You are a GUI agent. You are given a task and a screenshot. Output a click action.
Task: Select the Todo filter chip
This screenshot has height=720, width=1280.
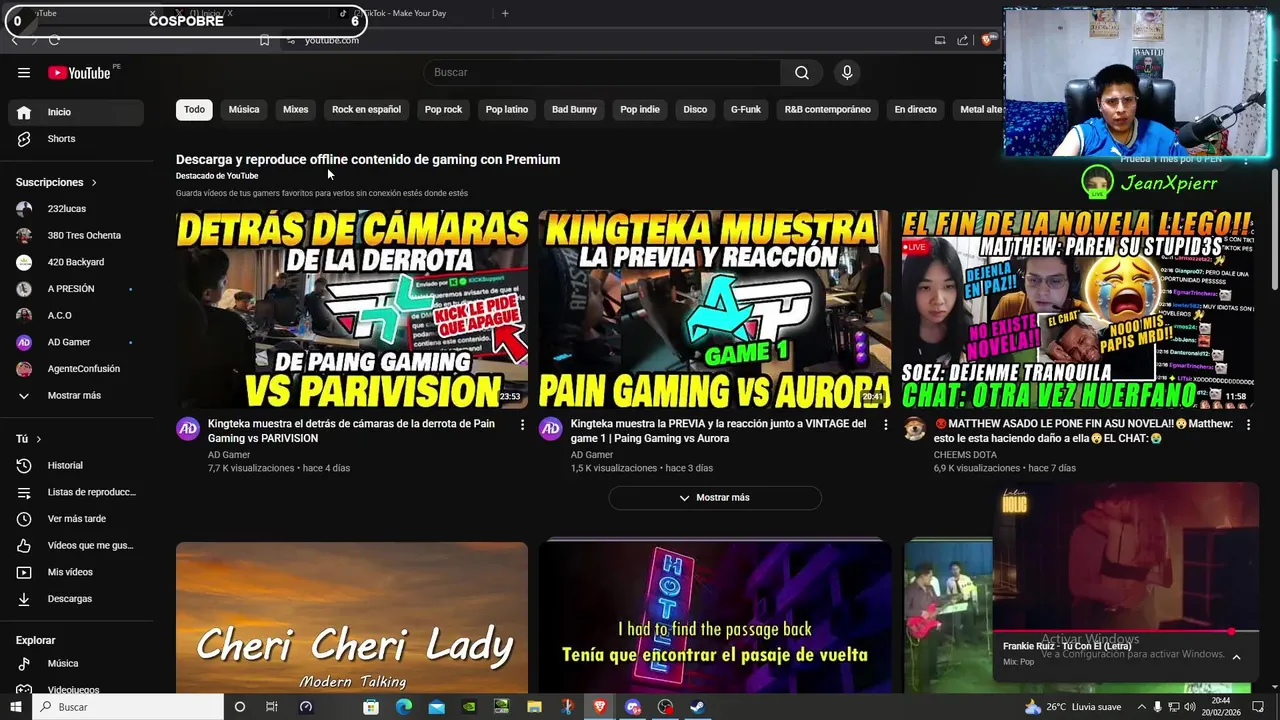pos(194,109)
